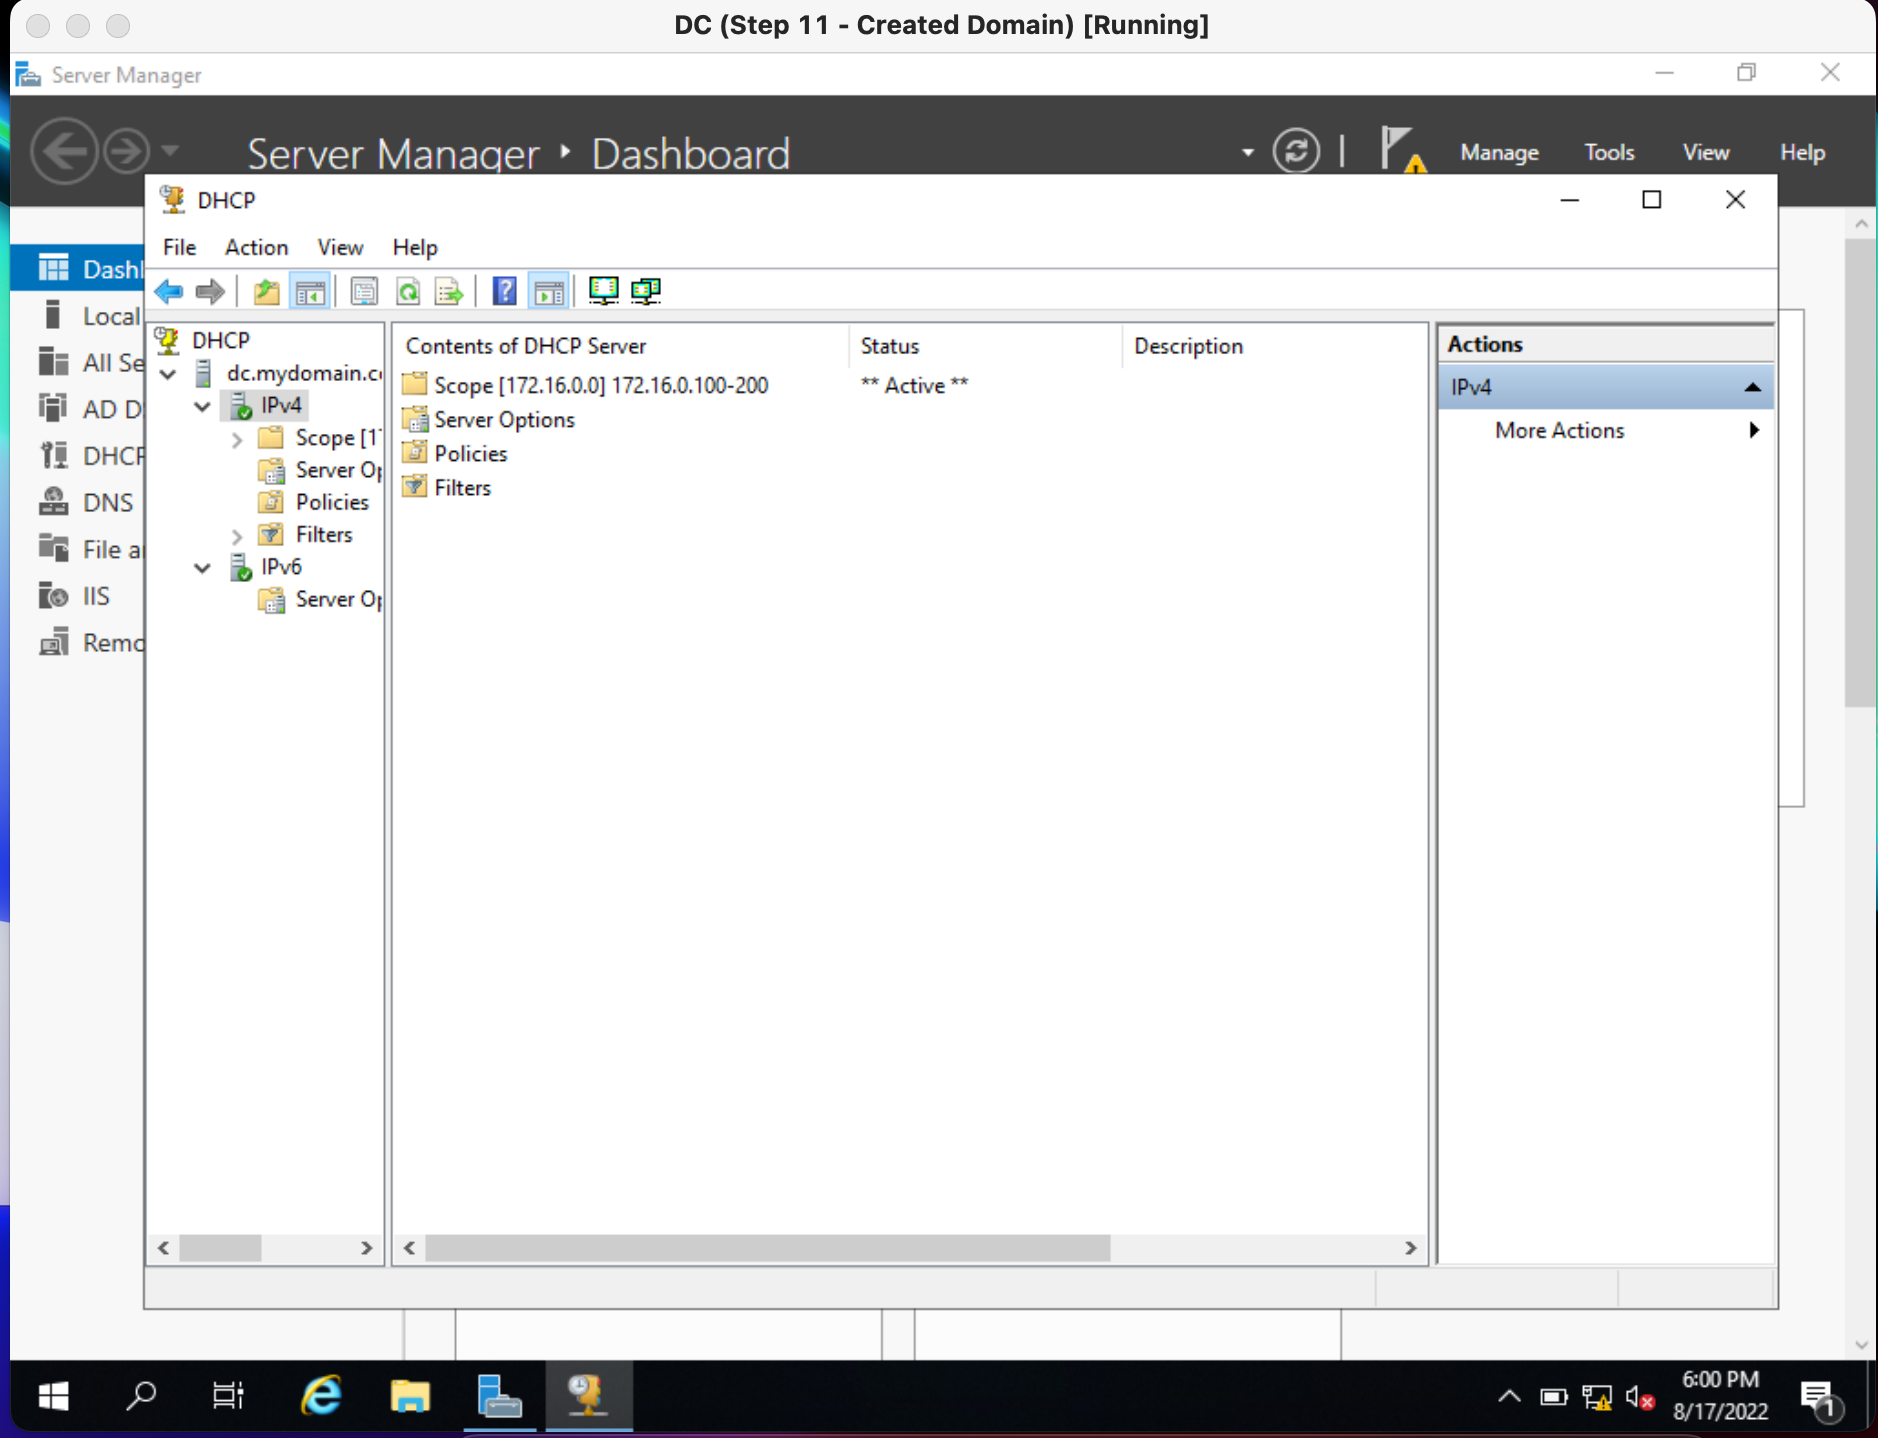Click the green Refresh toolbar icon

click(408, 291)
